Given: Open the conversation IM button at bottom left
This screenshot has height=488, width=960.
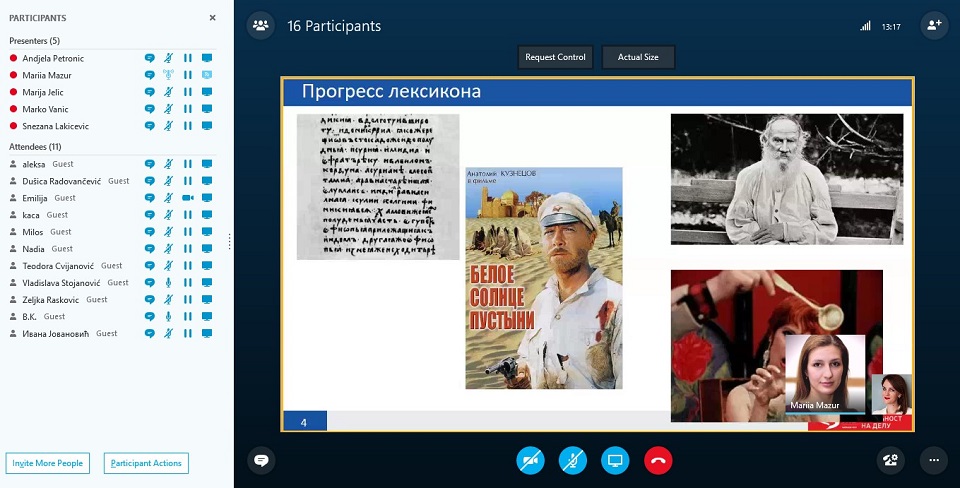Looking at the screenshot, I should tap(261, 460).
